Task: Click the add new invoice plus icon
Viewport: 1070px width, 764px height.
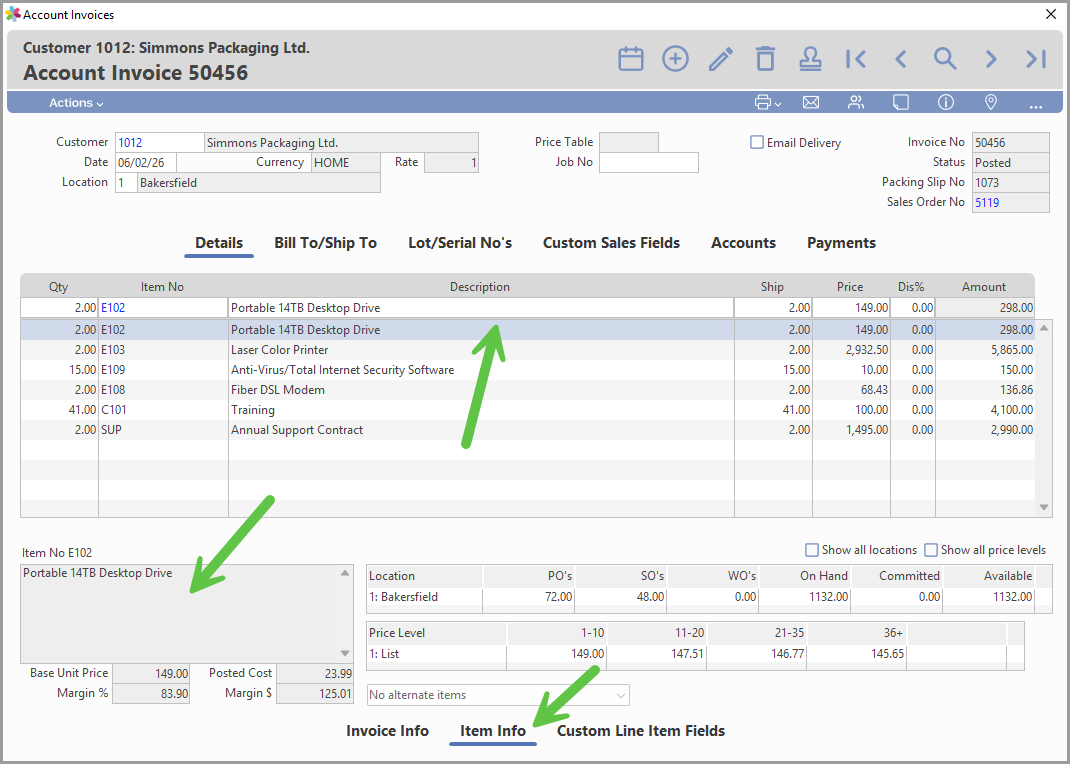Action: 675,59
